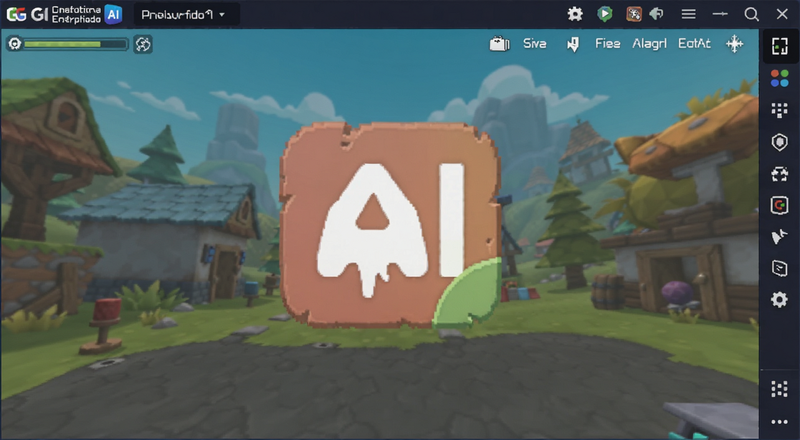Click the tilted note sidebar icon
This screenshot has width=800, height=440.
tap(780, 268)
